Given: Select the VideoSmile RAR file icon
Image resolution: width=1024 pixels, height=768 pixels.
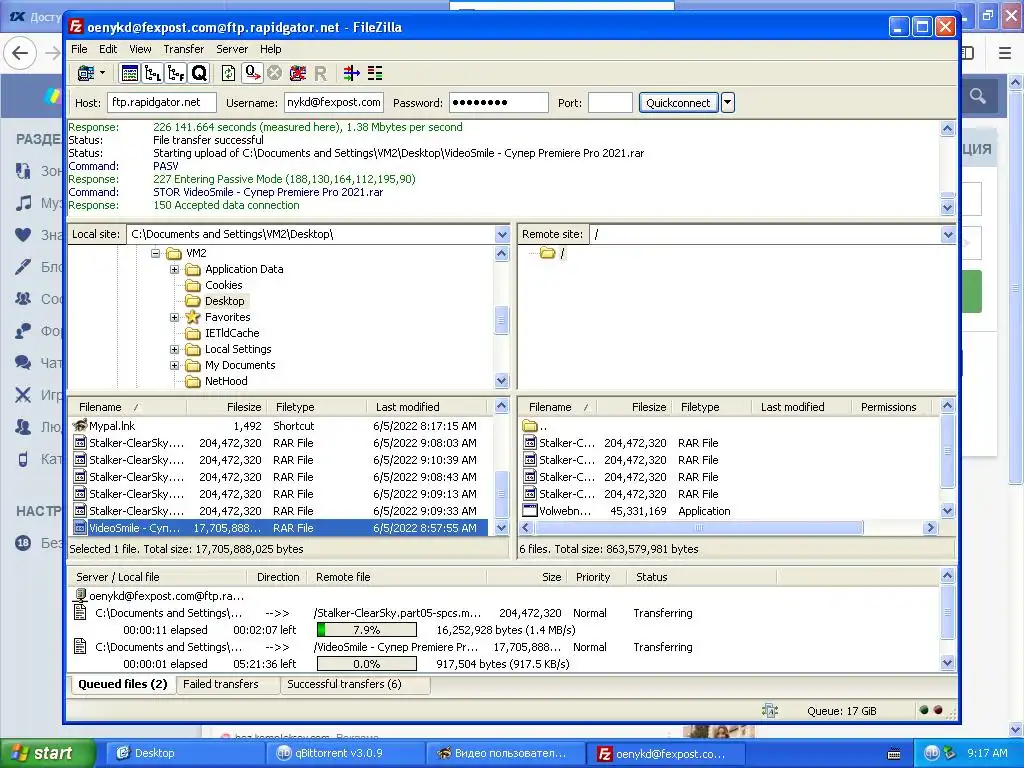Looking at the screenshot, I should tap(80, 528).
